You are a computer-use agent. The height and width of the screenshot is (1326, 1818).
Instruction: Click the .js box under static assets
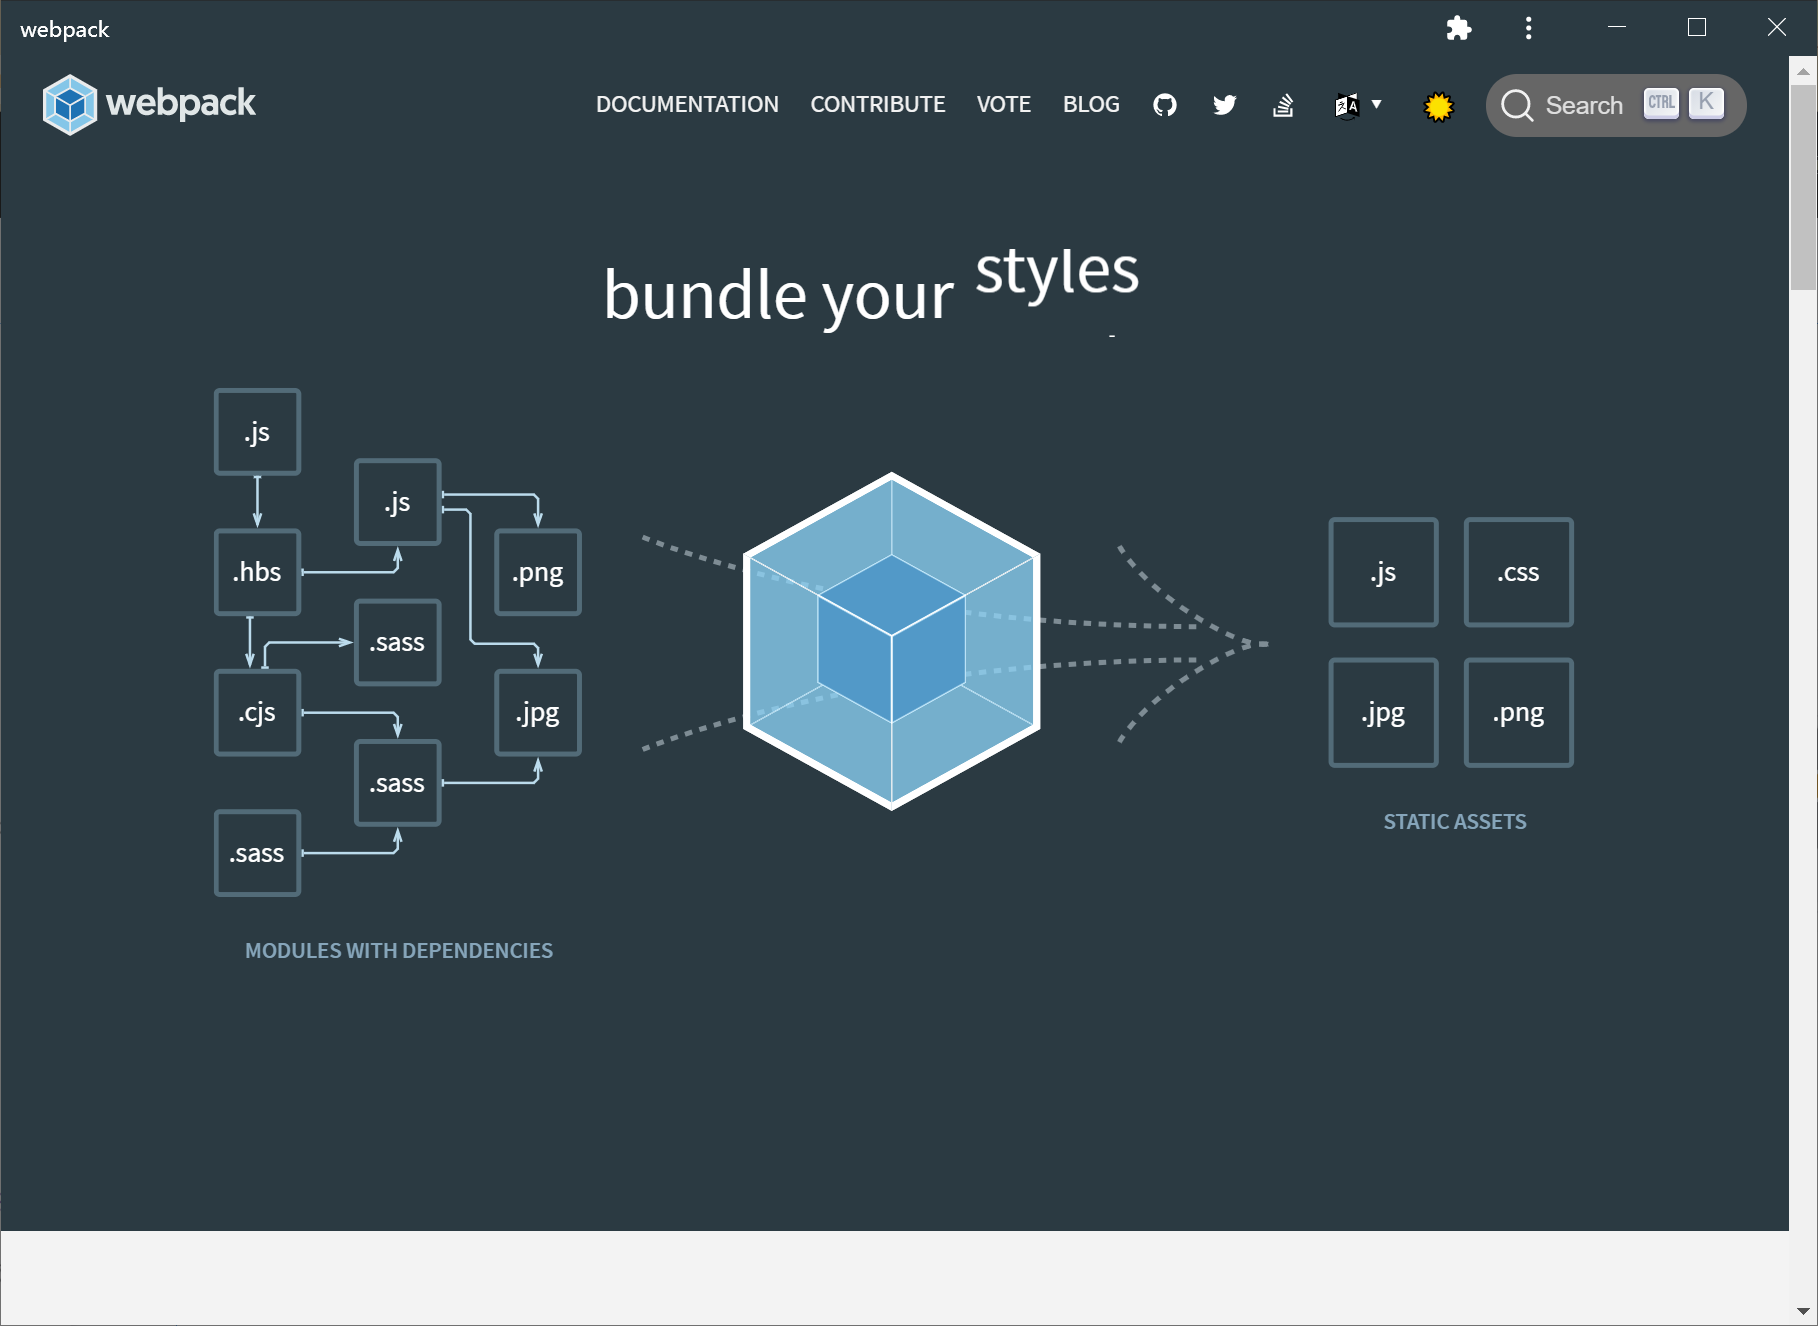1383,572
